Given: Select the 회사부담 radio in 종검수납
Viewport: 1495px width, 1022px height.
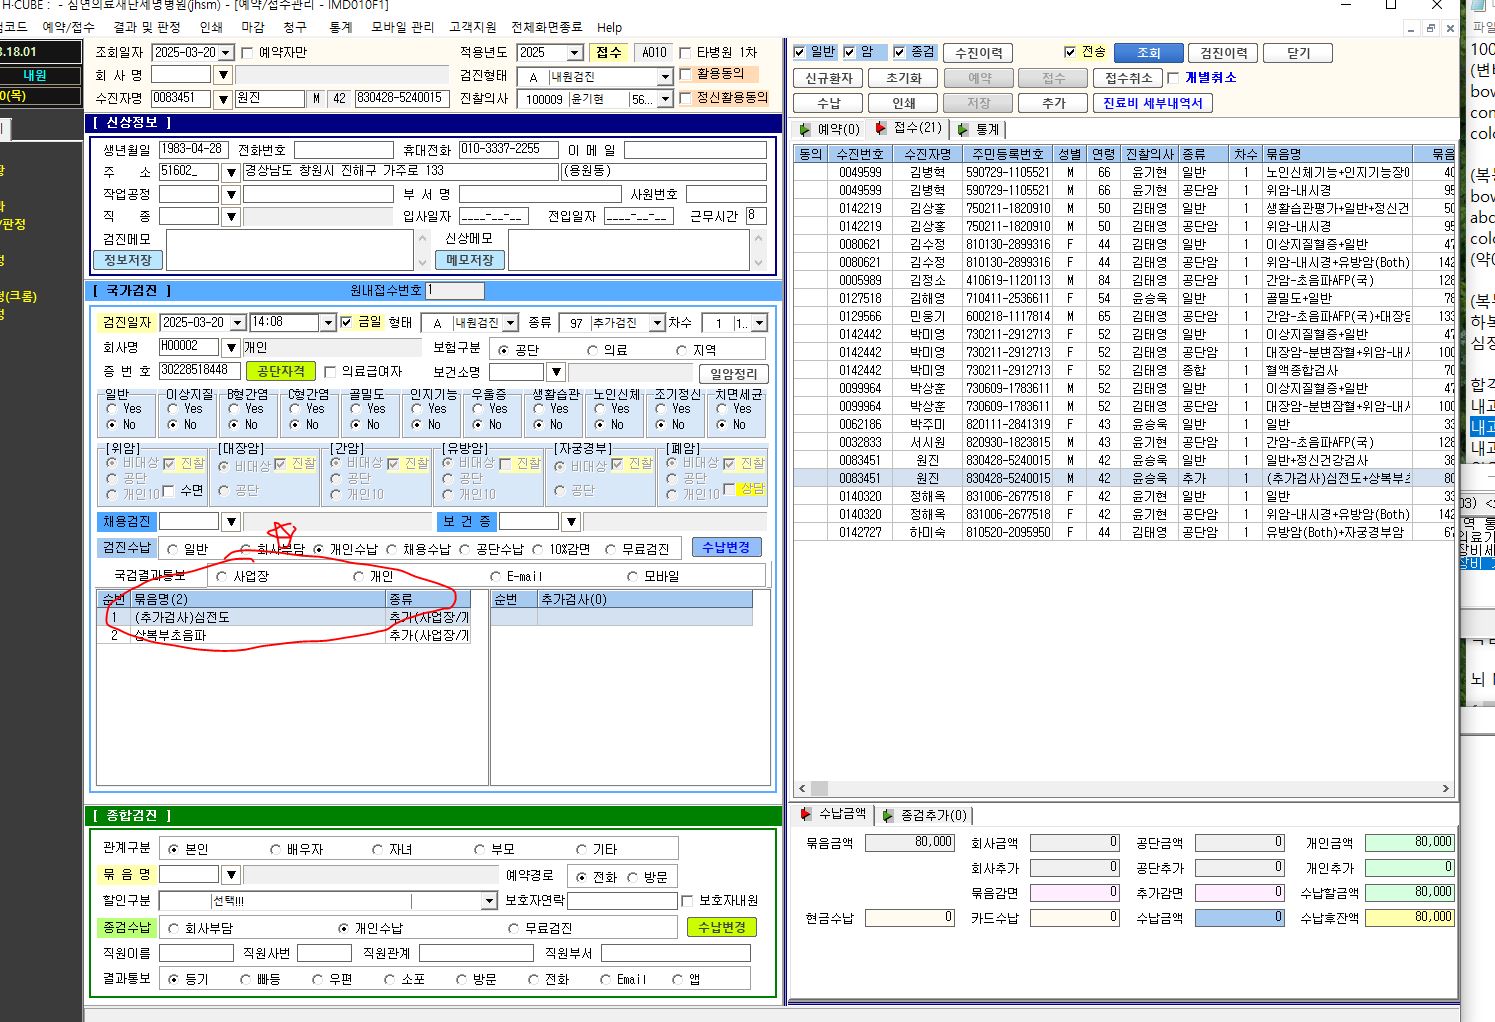Looking at the screenshot, I should [x=174, y=929].
